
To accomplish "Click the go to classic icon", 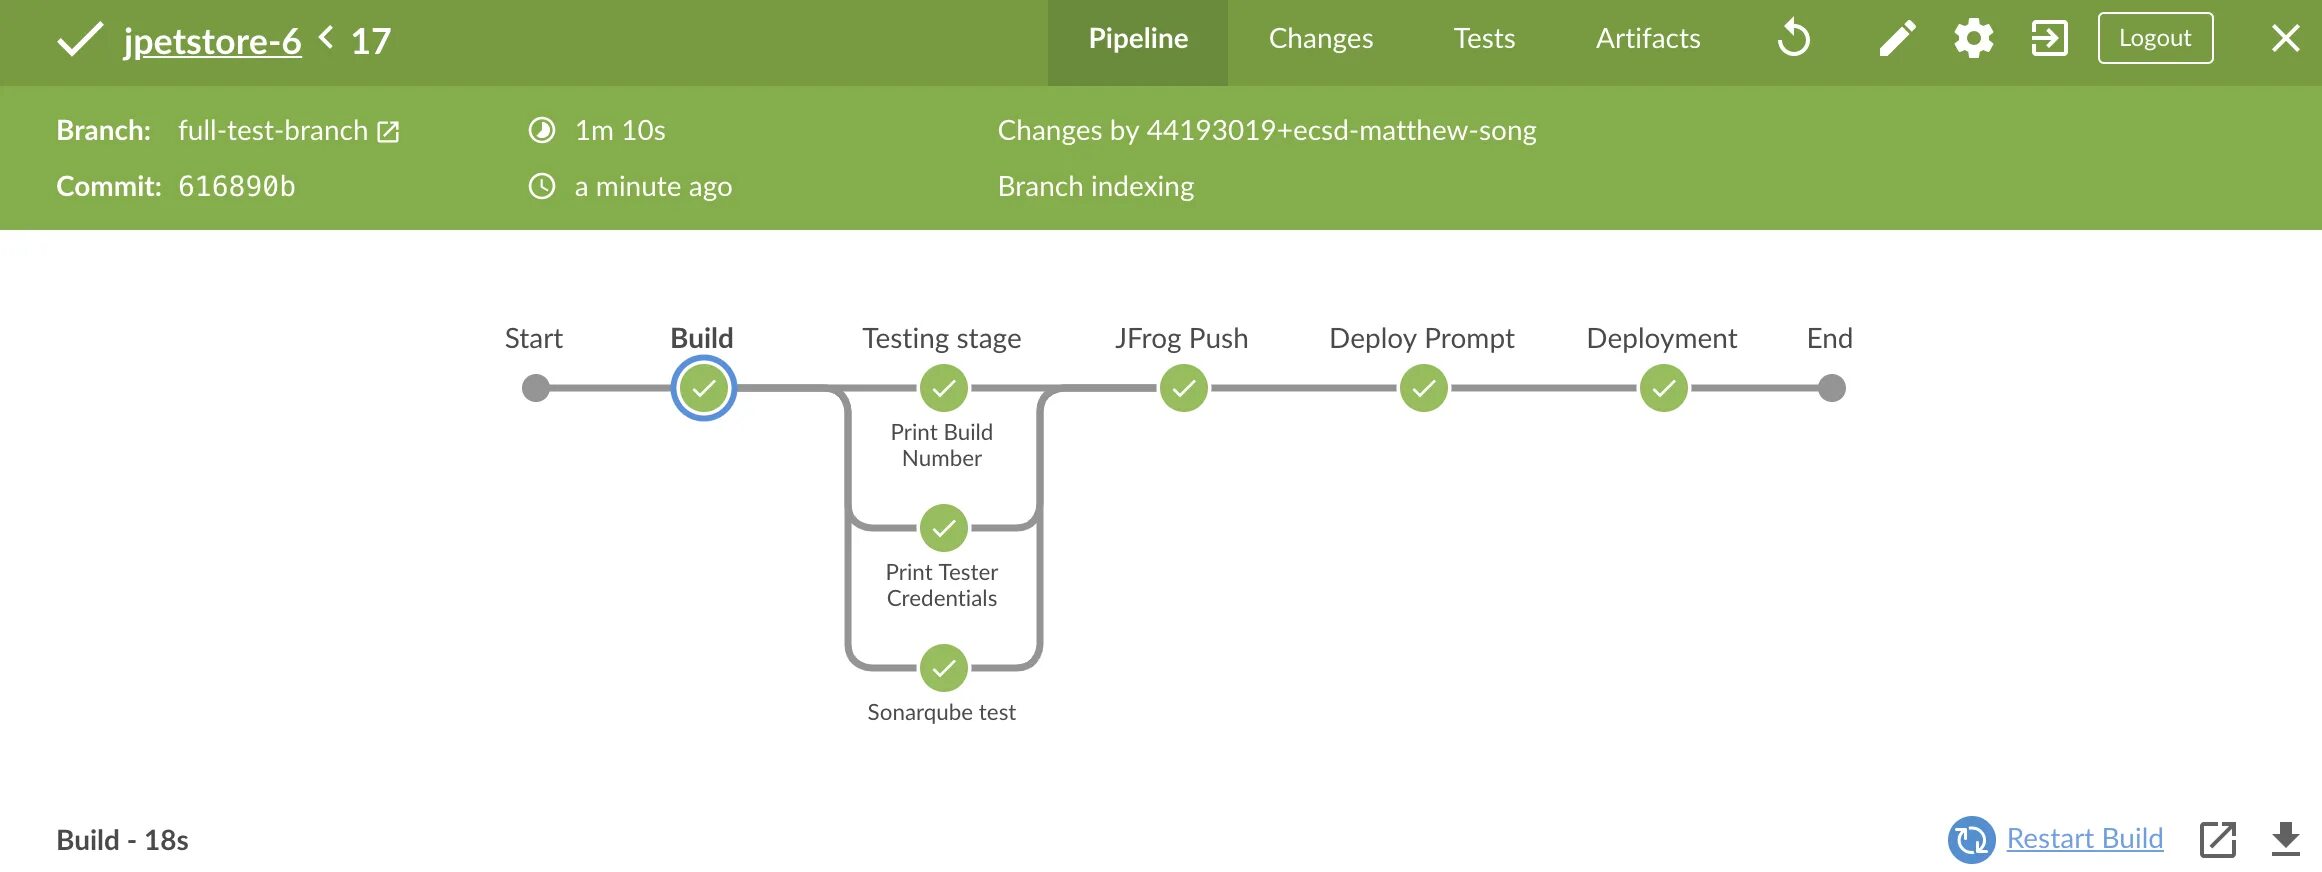I will pyautogui.click(x=2049, y=39).
